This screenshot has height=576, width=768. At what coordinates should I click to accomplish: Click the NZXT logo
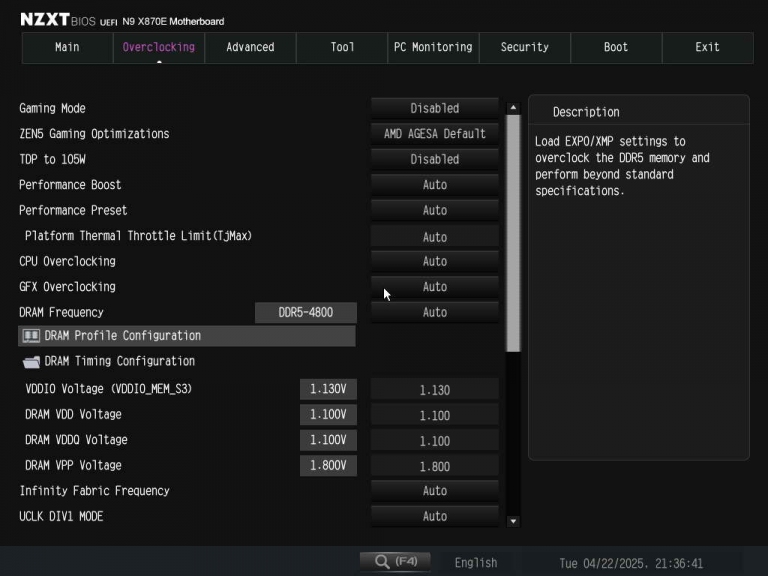pos(45,20)
